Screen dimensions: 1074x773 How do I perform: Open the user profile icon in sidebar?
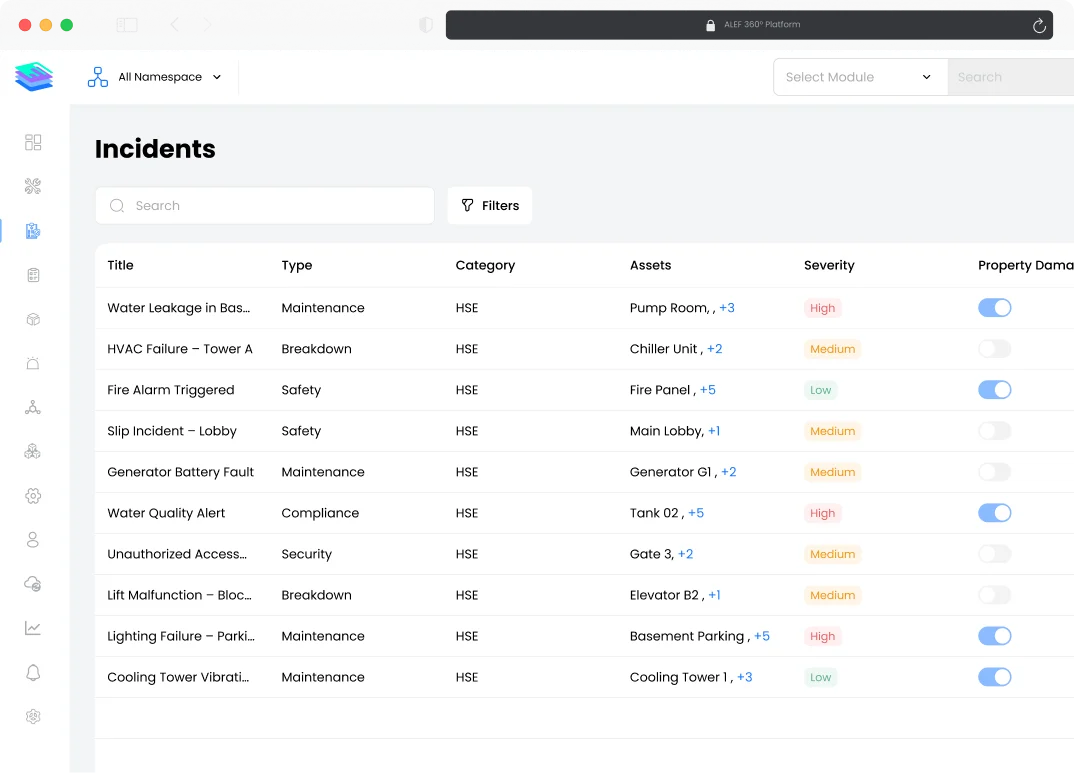point(33,540)
